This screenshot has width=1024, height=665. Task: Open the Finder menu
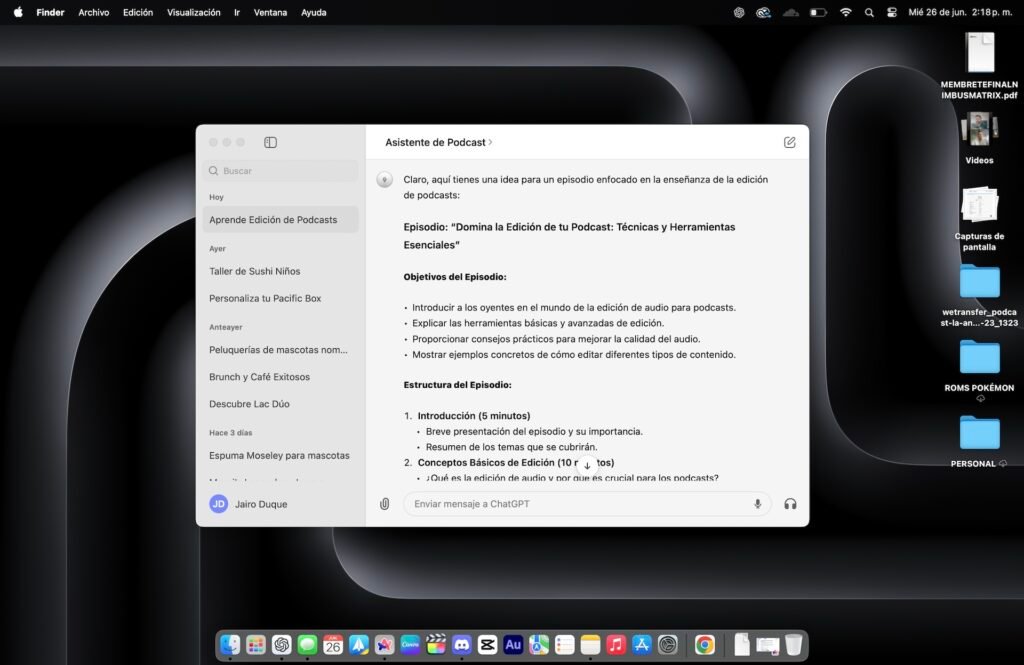[50, 12]
